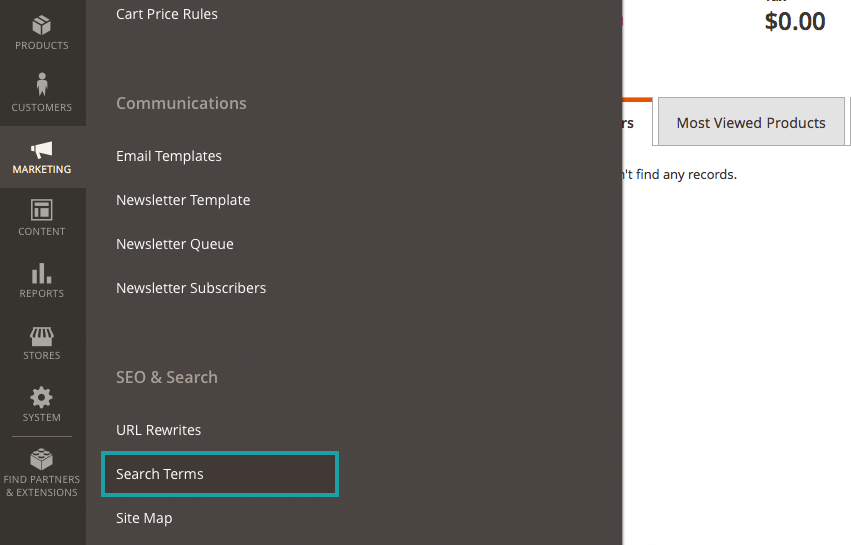Select the Marketing megaphone icon
The height and width of the screenshot is (545, 851).
(42, 150)
